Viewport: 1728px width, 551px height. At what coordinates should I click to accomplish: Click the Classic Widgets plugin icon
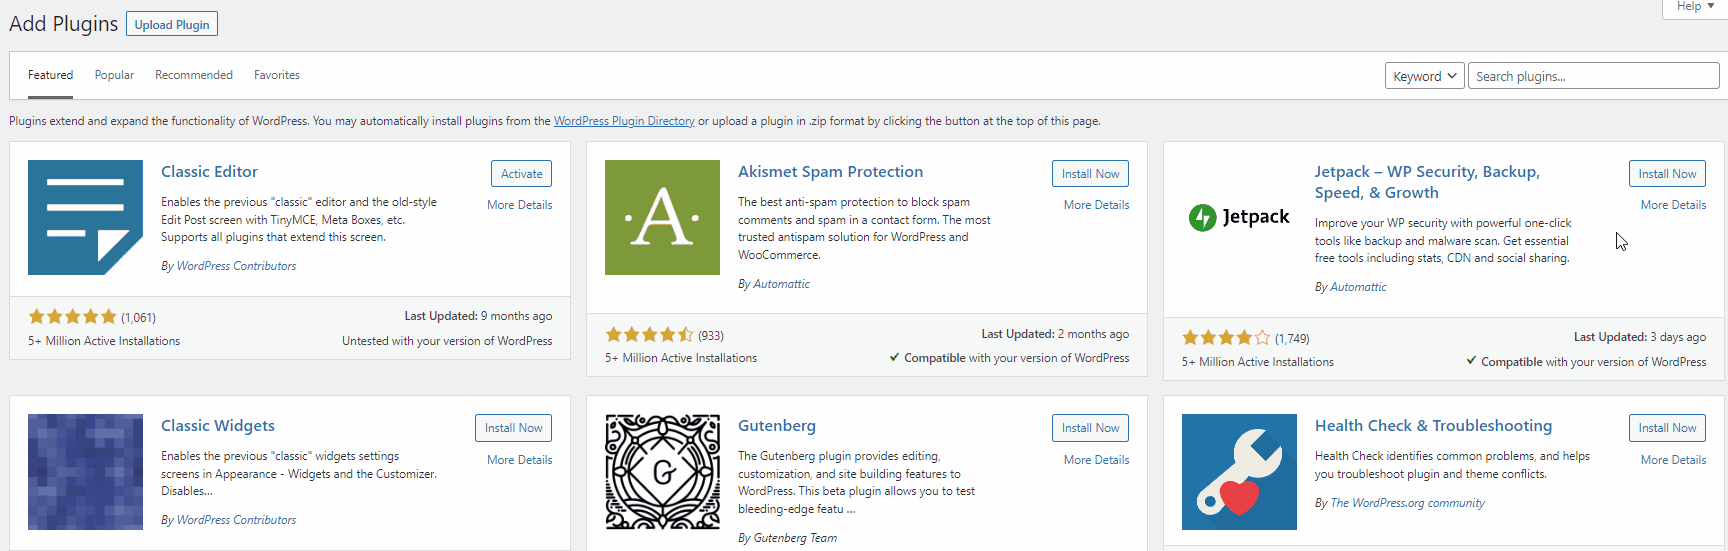(x=85, y=472)
